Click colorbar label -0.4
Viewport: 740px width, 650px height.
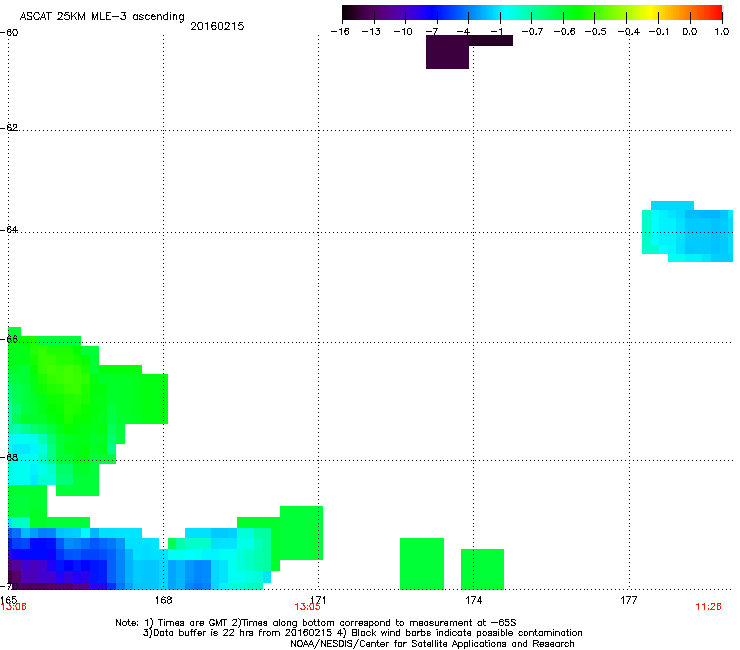tap(629, 32)
